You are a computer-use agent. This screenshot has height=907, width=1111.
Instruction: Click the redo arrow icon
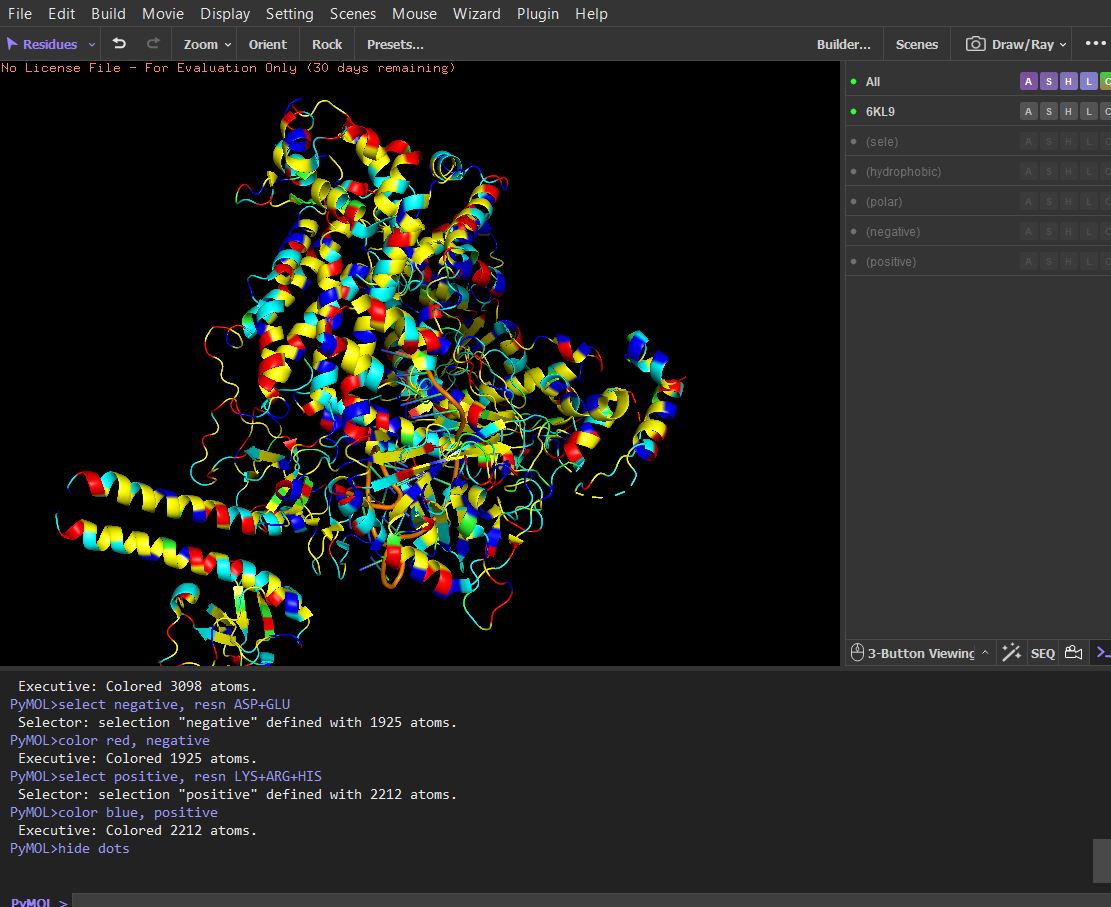153,44
